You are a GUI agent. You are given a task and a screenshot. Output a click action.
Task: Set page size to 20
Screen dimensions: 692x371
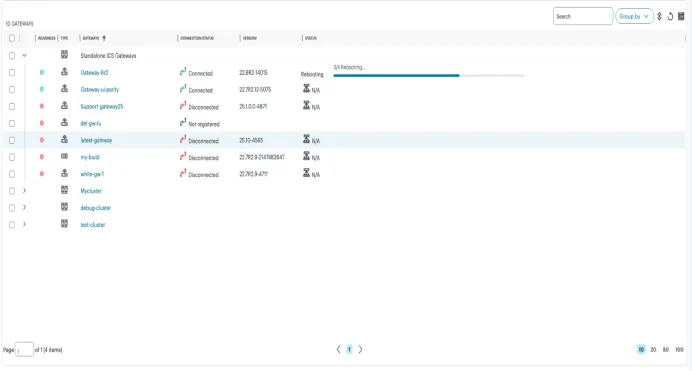653,349
